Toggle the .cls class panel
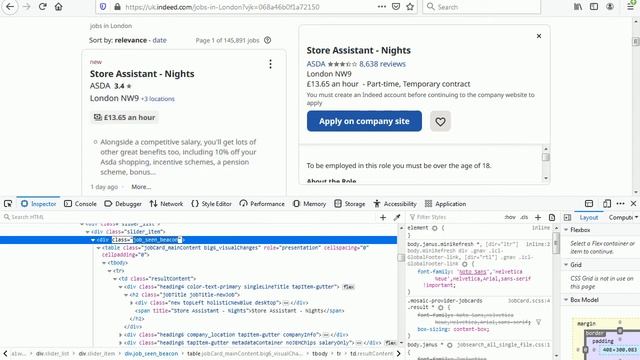Screen dimensions: 640x360 [x=524, y=217]
